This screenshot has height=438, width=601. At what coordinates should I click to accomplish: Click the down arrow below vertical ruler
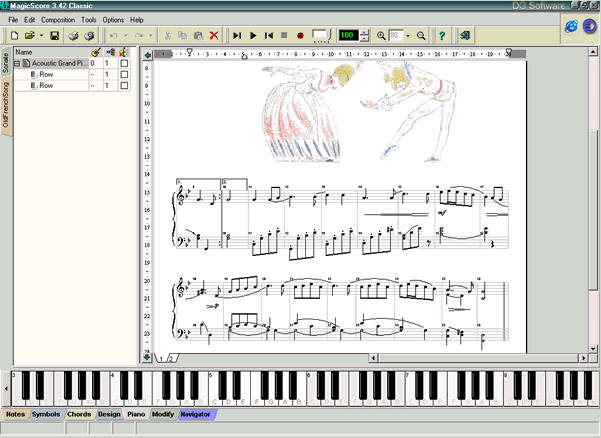[147, 358]
